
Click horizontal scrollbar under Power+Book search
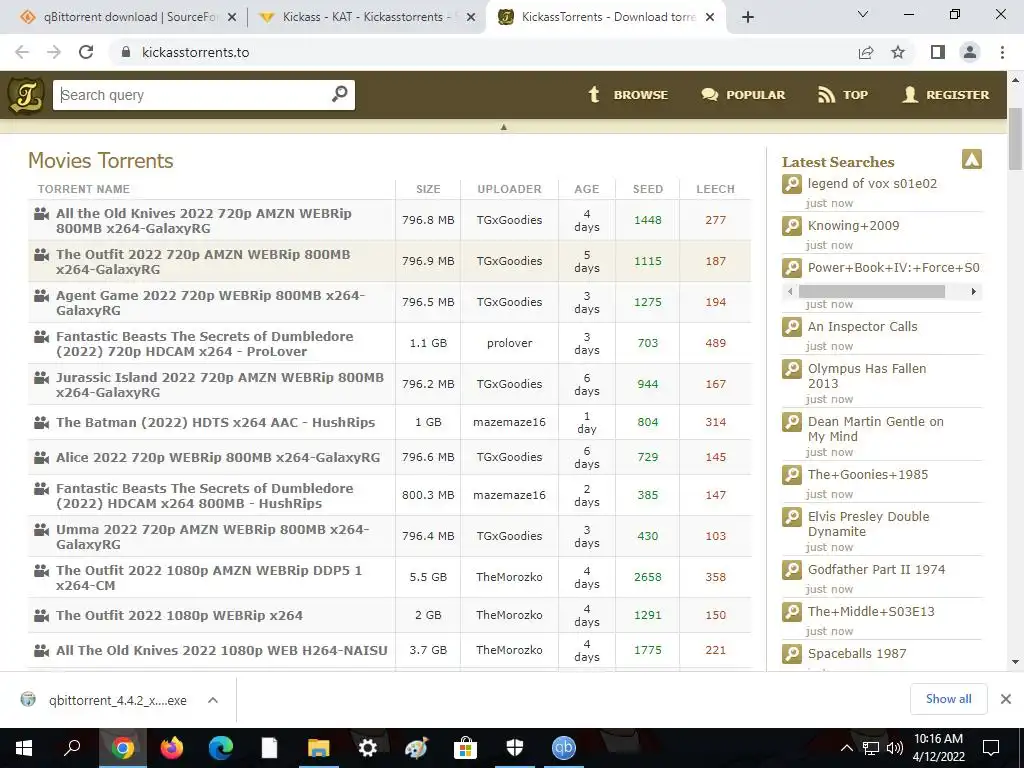click(871, 291)
